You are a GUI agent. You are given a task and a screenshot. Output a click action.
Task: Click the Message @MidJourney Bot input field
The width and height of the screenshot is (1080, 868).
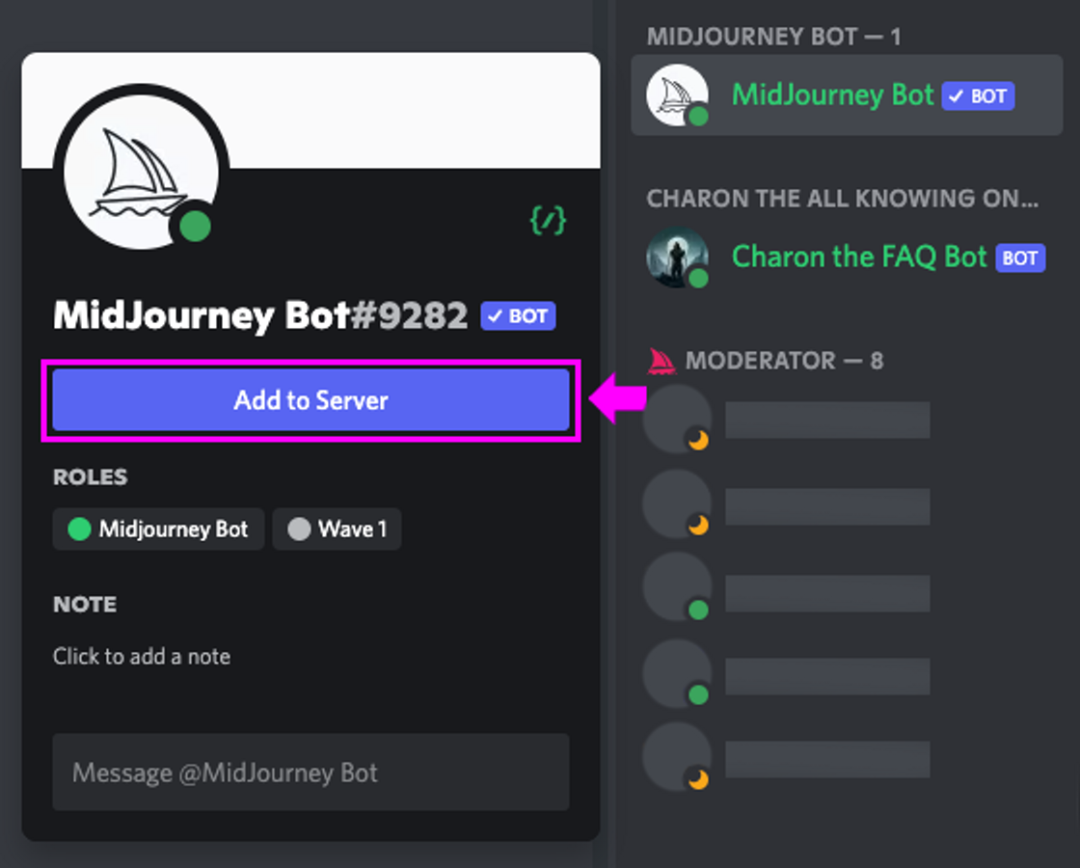(x=310, y=772)
